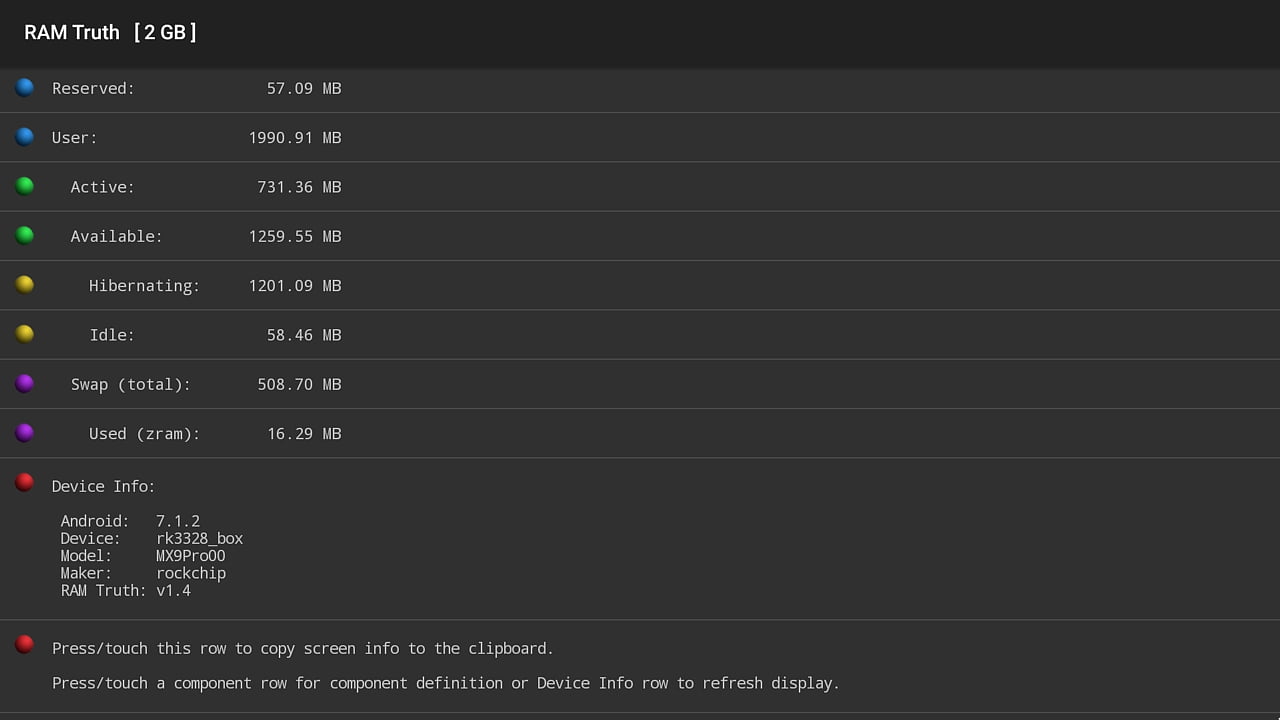Click the Idle row's 58.46 MB value
The image size is (1280, 720).
click(x=304, y=335)
